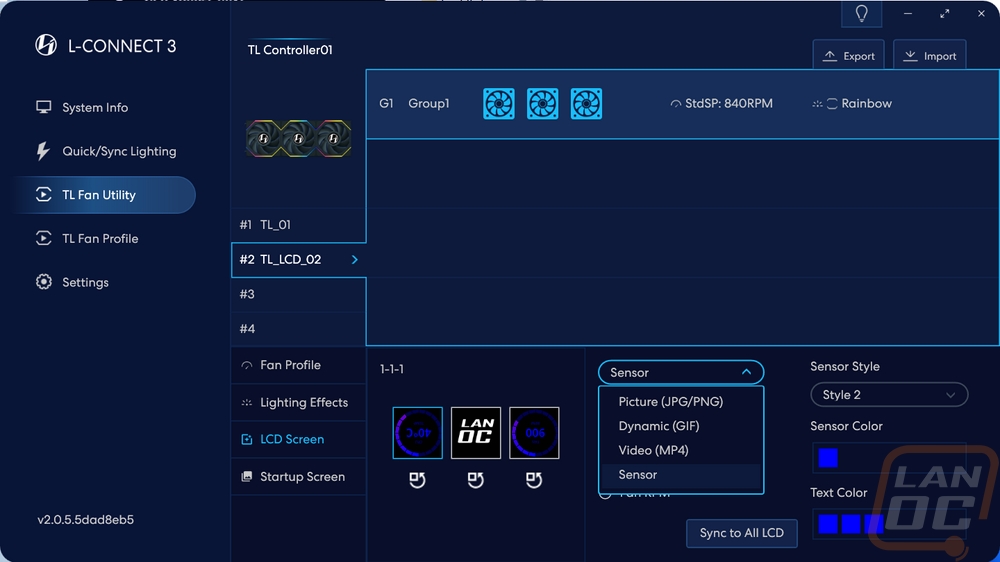Viewport: 1000px width, 562px height.
Task: Select third LCD preview showing 900
Action: pos(534,433)
